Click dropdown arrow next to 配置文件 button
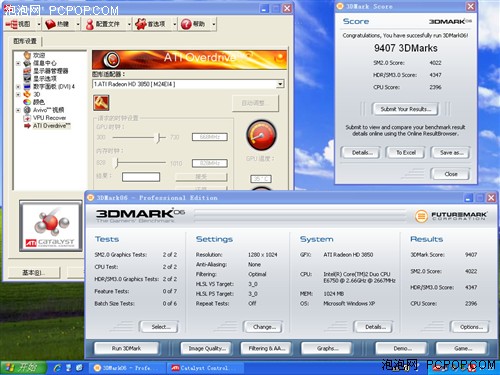This screenshot has height=375, width=500. click(129, 24)
